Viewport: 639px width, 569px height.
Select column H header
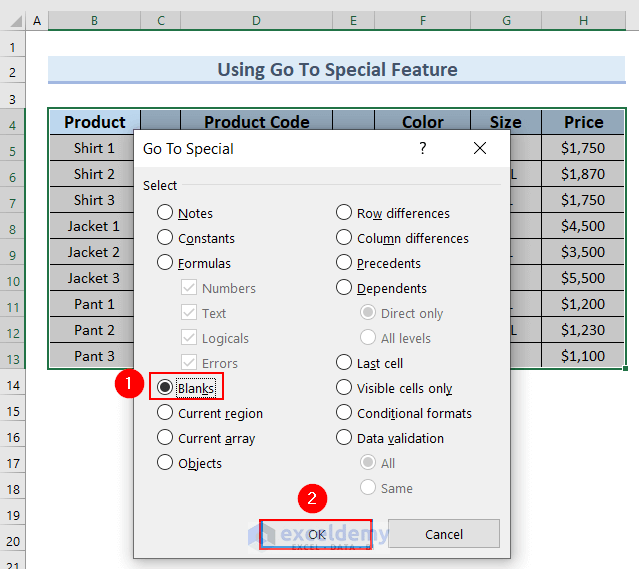coord(584,20)
